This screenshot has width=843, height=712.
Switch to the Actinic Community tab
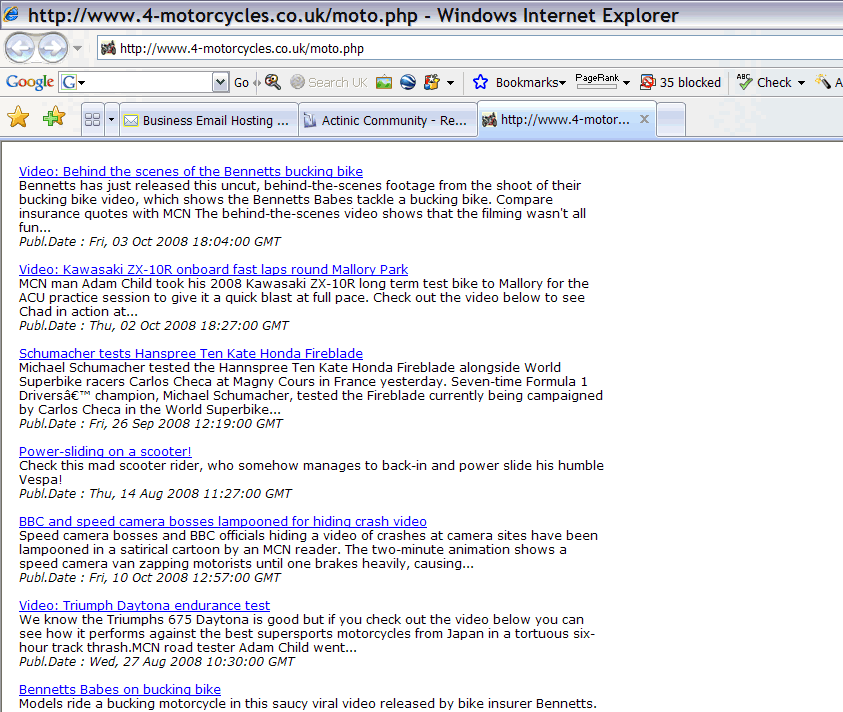click(388, 120)
